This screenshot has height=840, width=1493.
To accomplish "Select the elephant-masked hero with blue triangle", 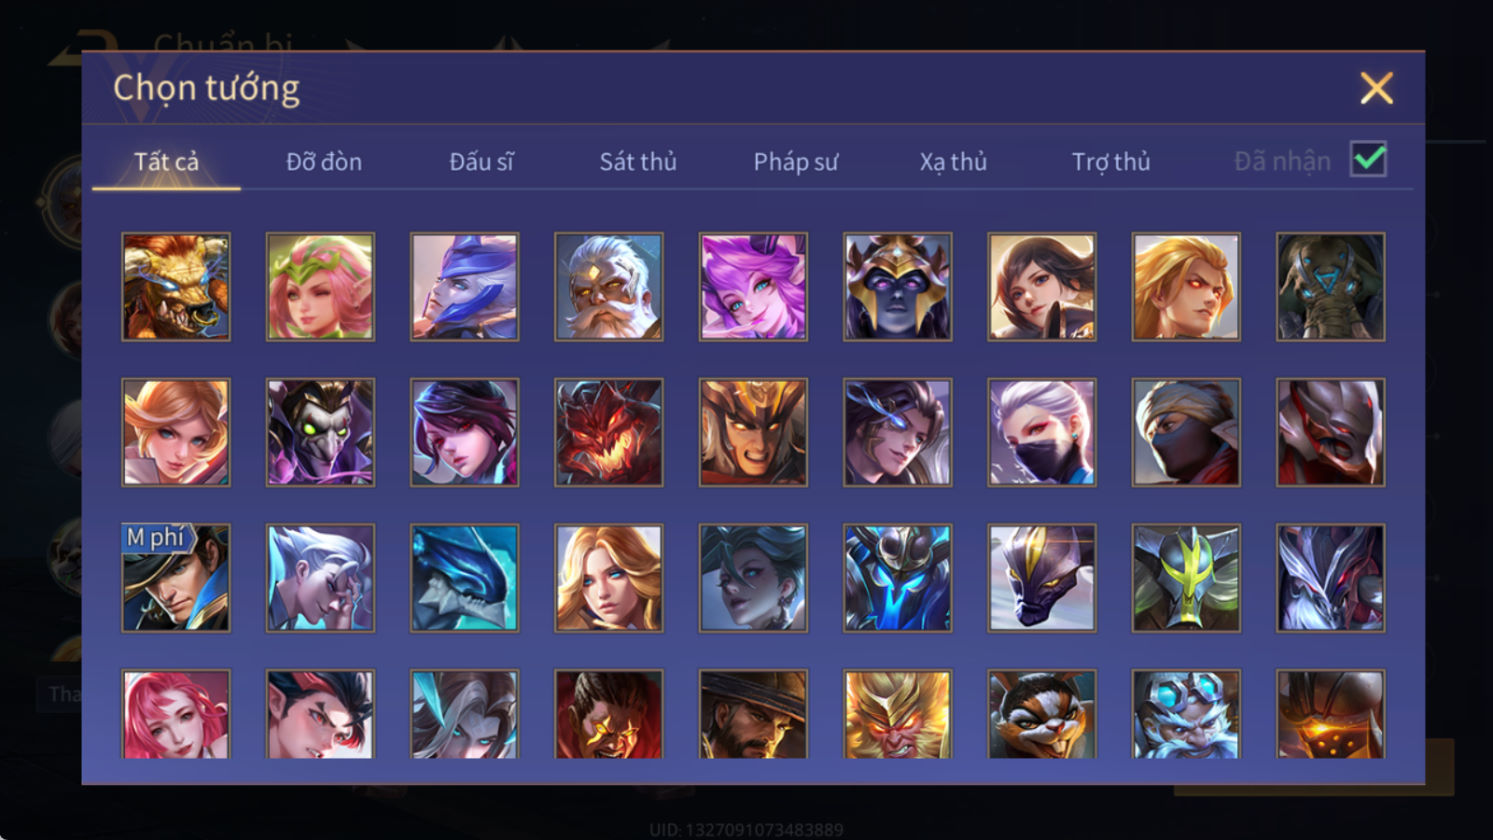I will click(x=1331, y=287).
